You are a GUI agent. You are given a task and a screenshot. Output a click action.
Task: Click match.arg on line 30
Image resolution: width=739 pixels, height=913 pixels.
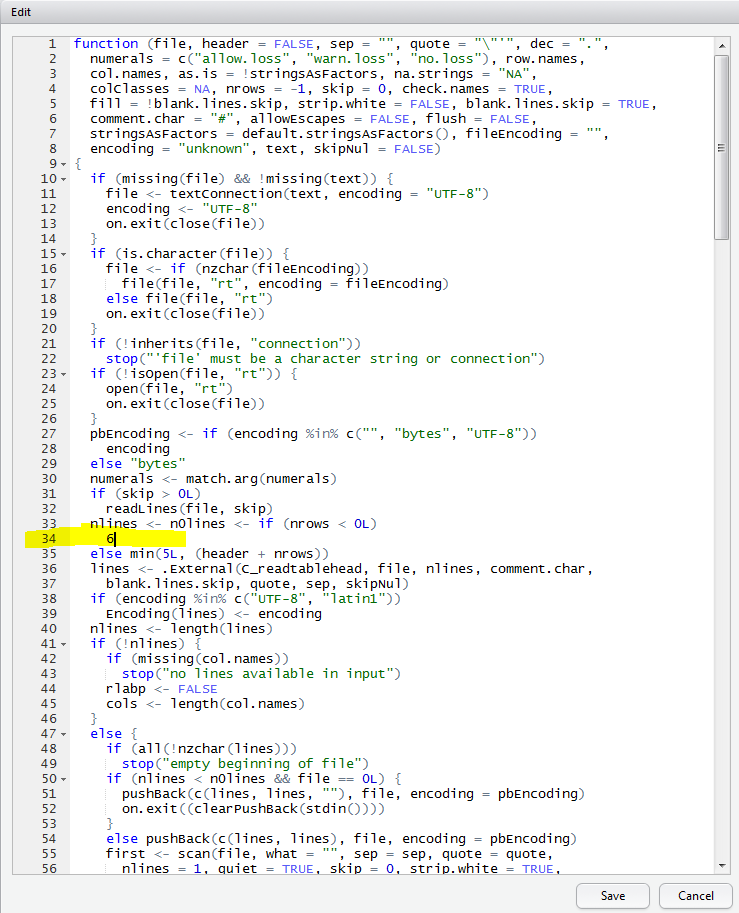coord(222,479)
